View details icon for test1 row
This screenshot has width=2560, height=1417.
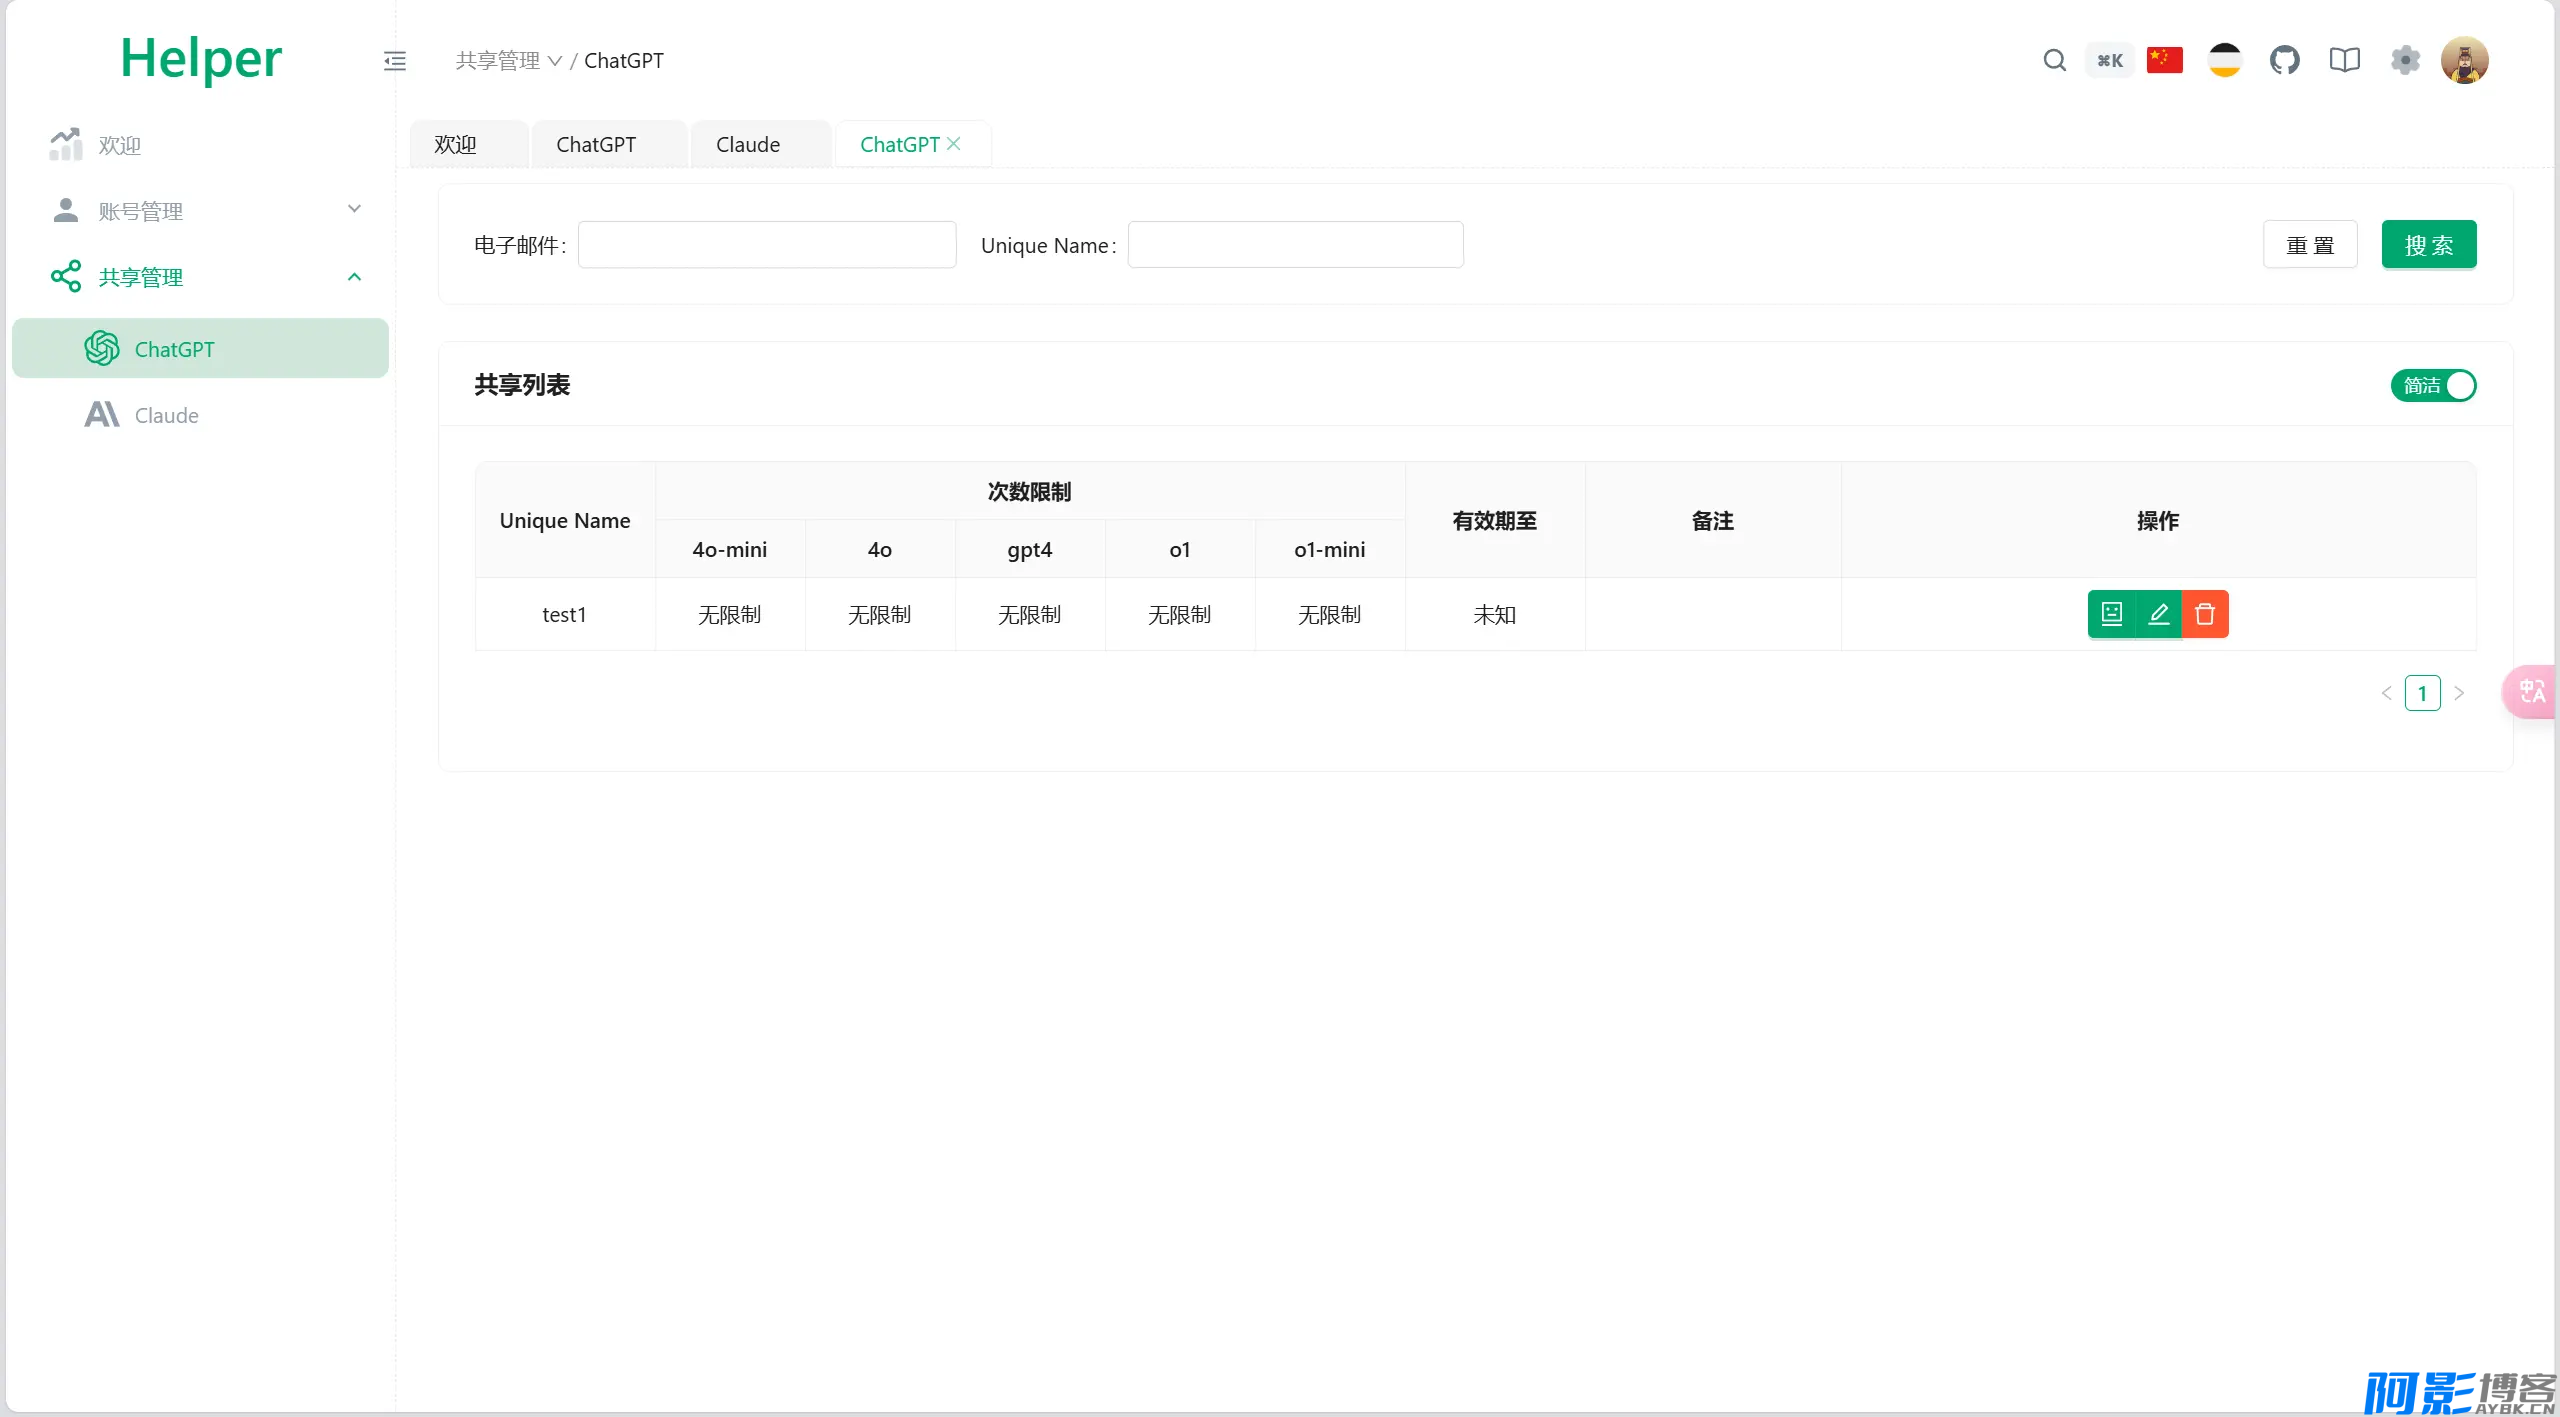2111,614
